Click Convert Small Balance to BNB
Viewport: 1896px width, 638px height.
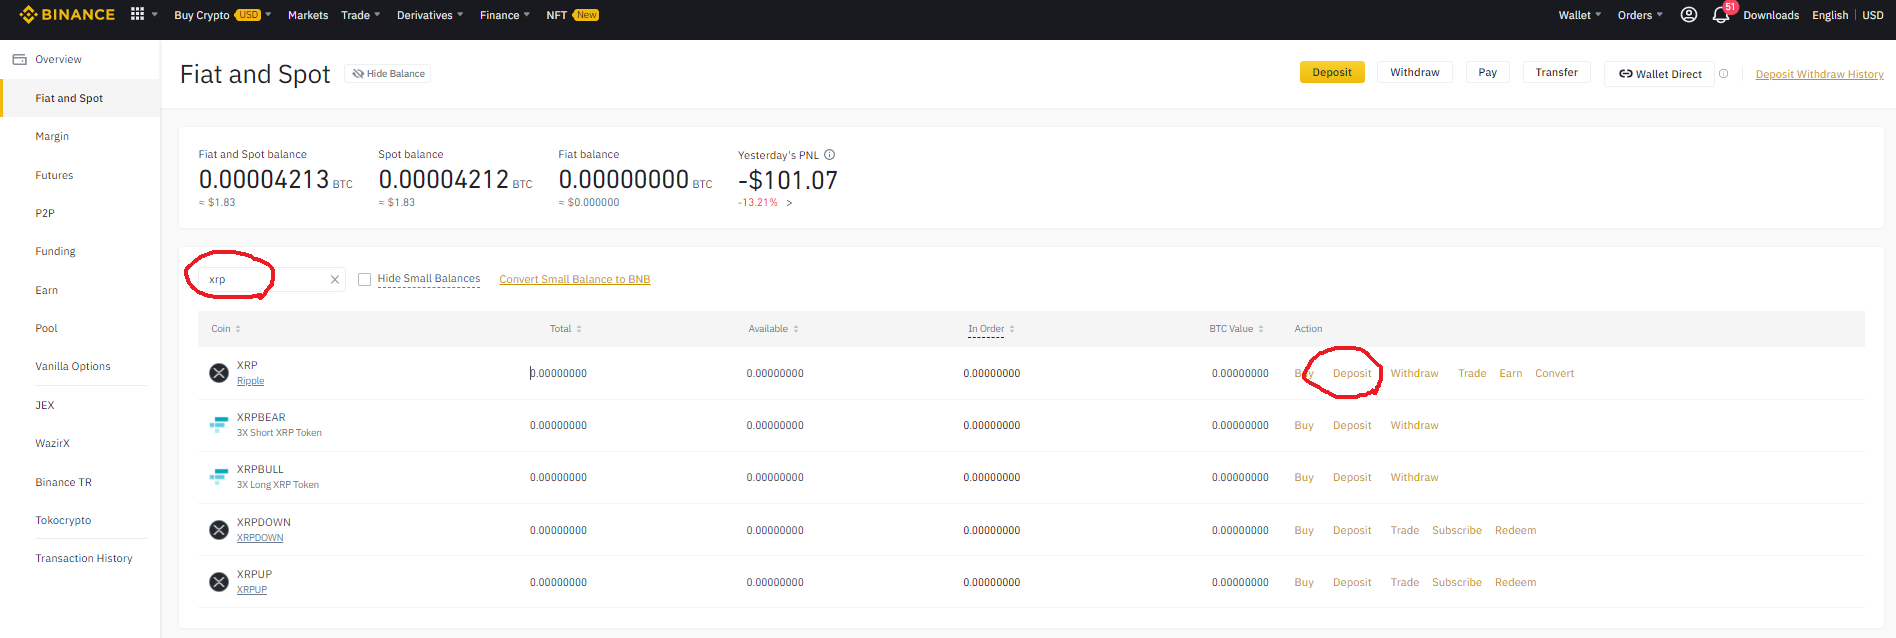click(x=575, y=279)
